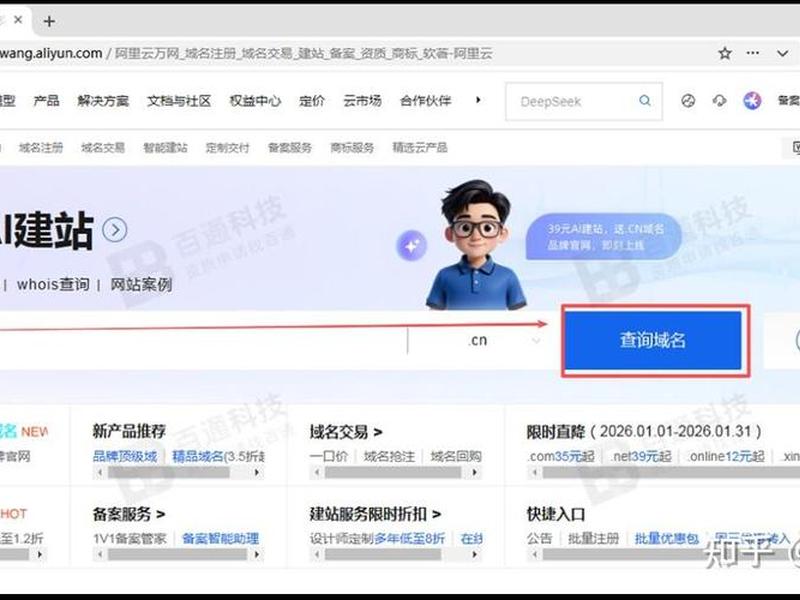Click the 公告 link in 快捷入口
This screenshot has height=600, width=800.
pos(539,538)
